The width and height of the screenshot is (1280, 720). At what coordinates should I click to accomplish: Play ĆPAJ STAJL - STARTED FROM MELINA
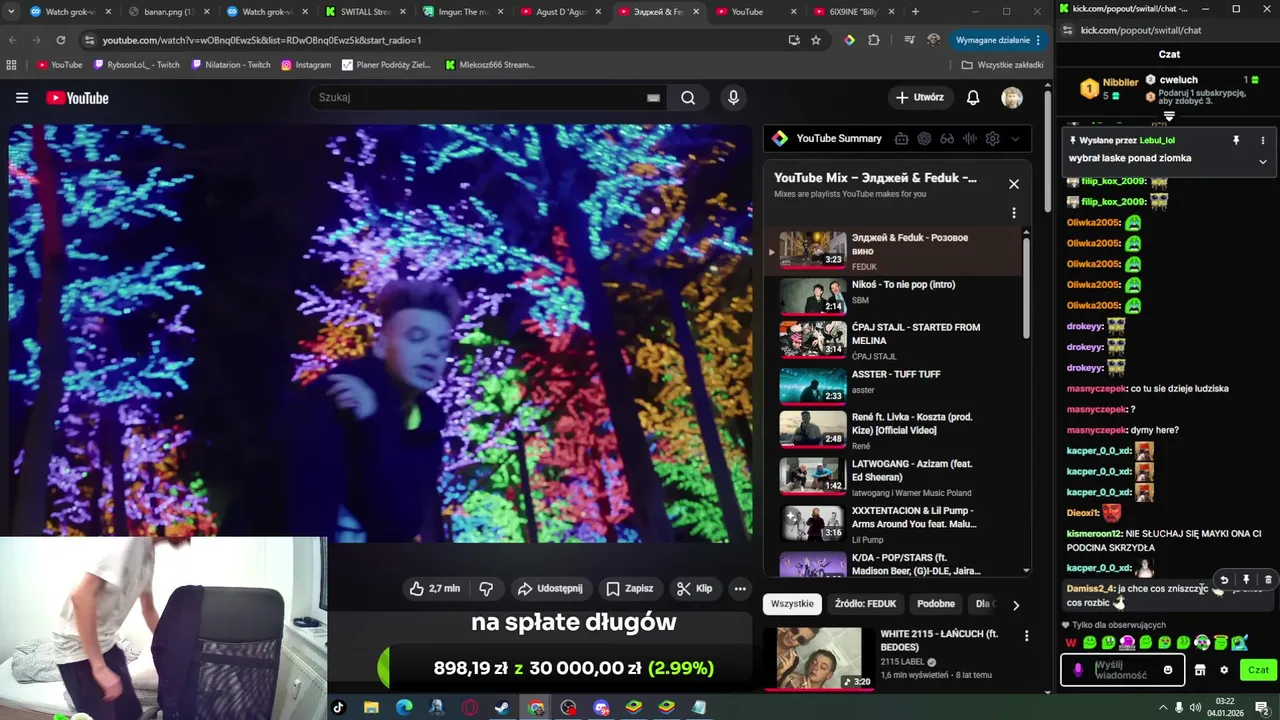[x=895, y=341]
